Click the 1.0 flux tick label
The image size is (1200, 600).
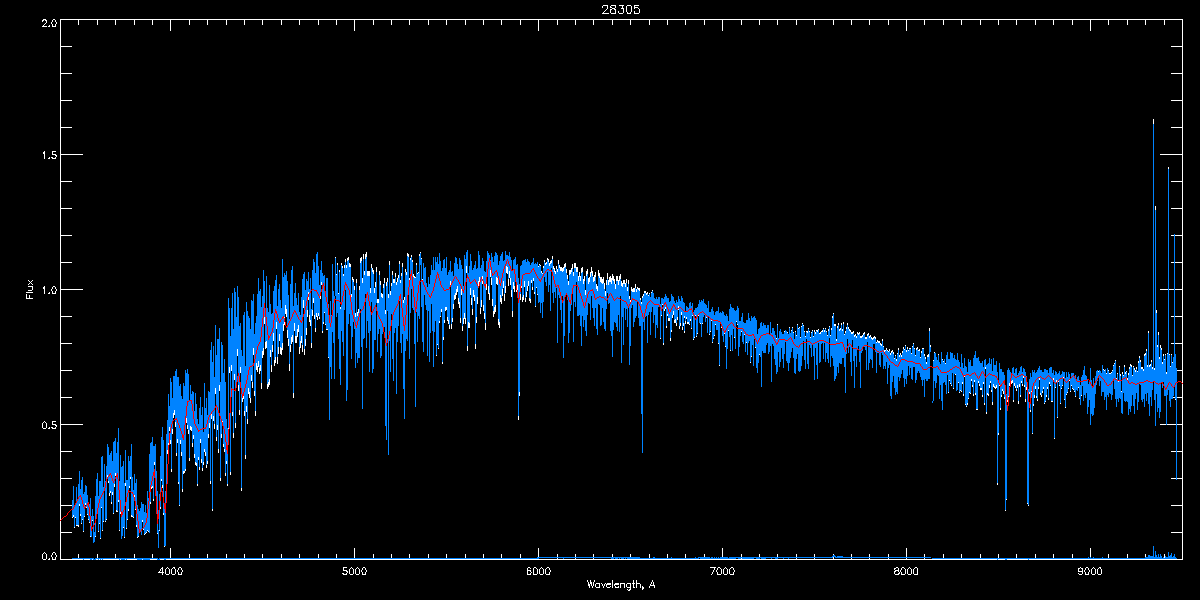coord(48,290)
